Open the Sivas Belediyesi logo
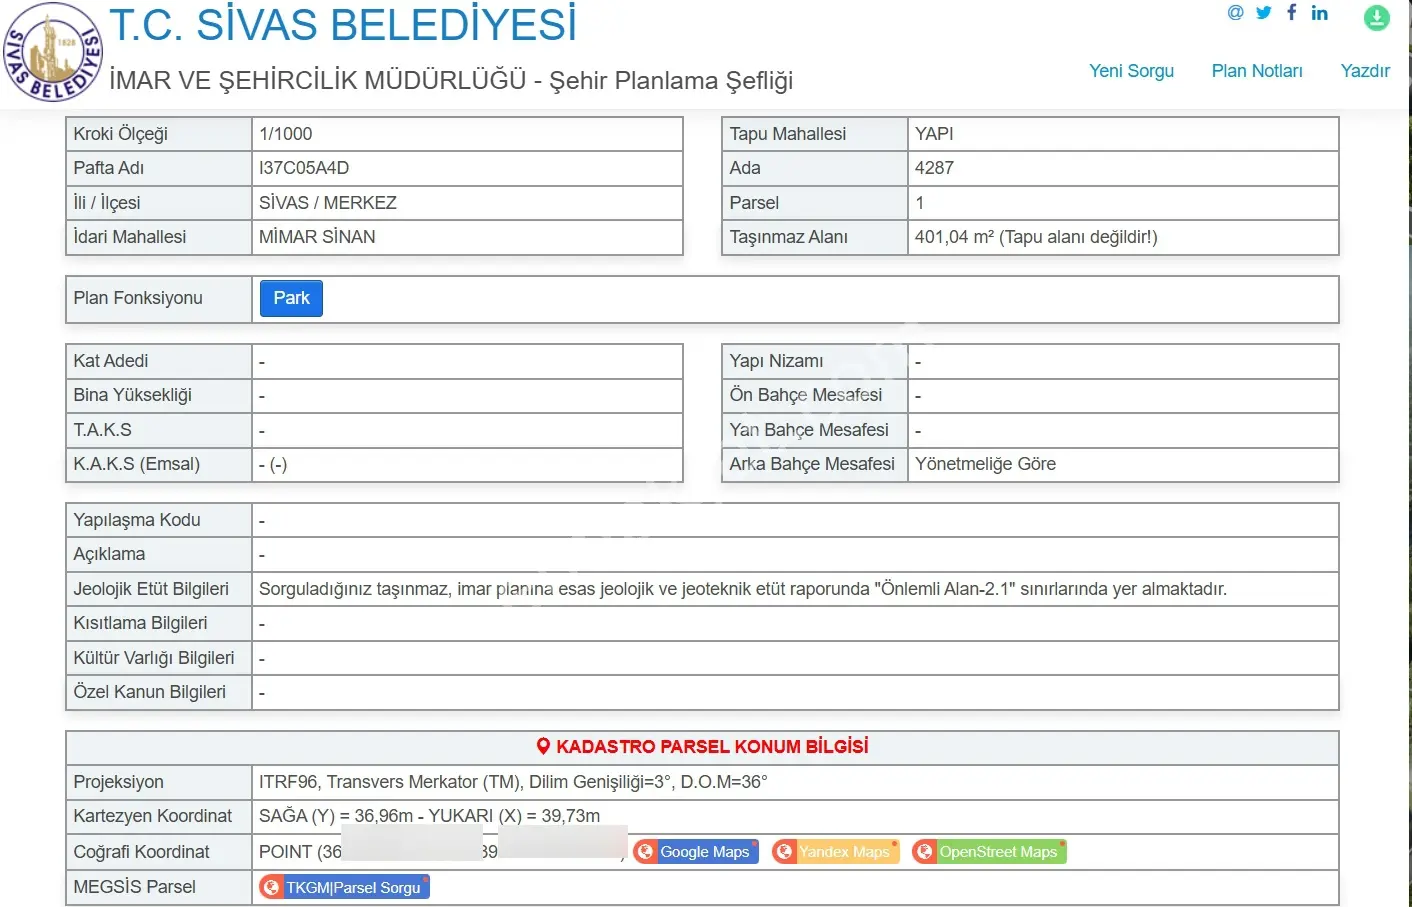1412x907 pixels. [x=52, y=52]
